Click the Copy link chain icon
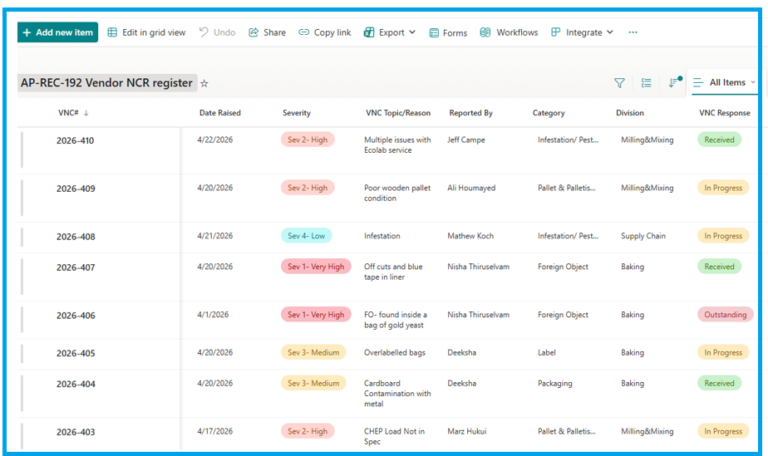The height and width of the screenshot is (456, 768). 304,32
